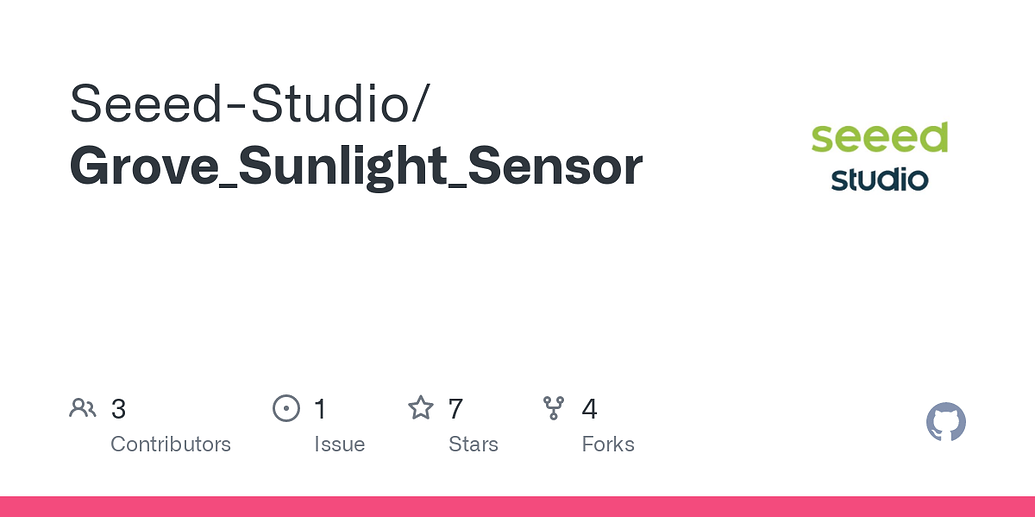This screenshot has width=1035, height=517.
Task: Click the green seeed logo wordmark
Action: (880, 137)
